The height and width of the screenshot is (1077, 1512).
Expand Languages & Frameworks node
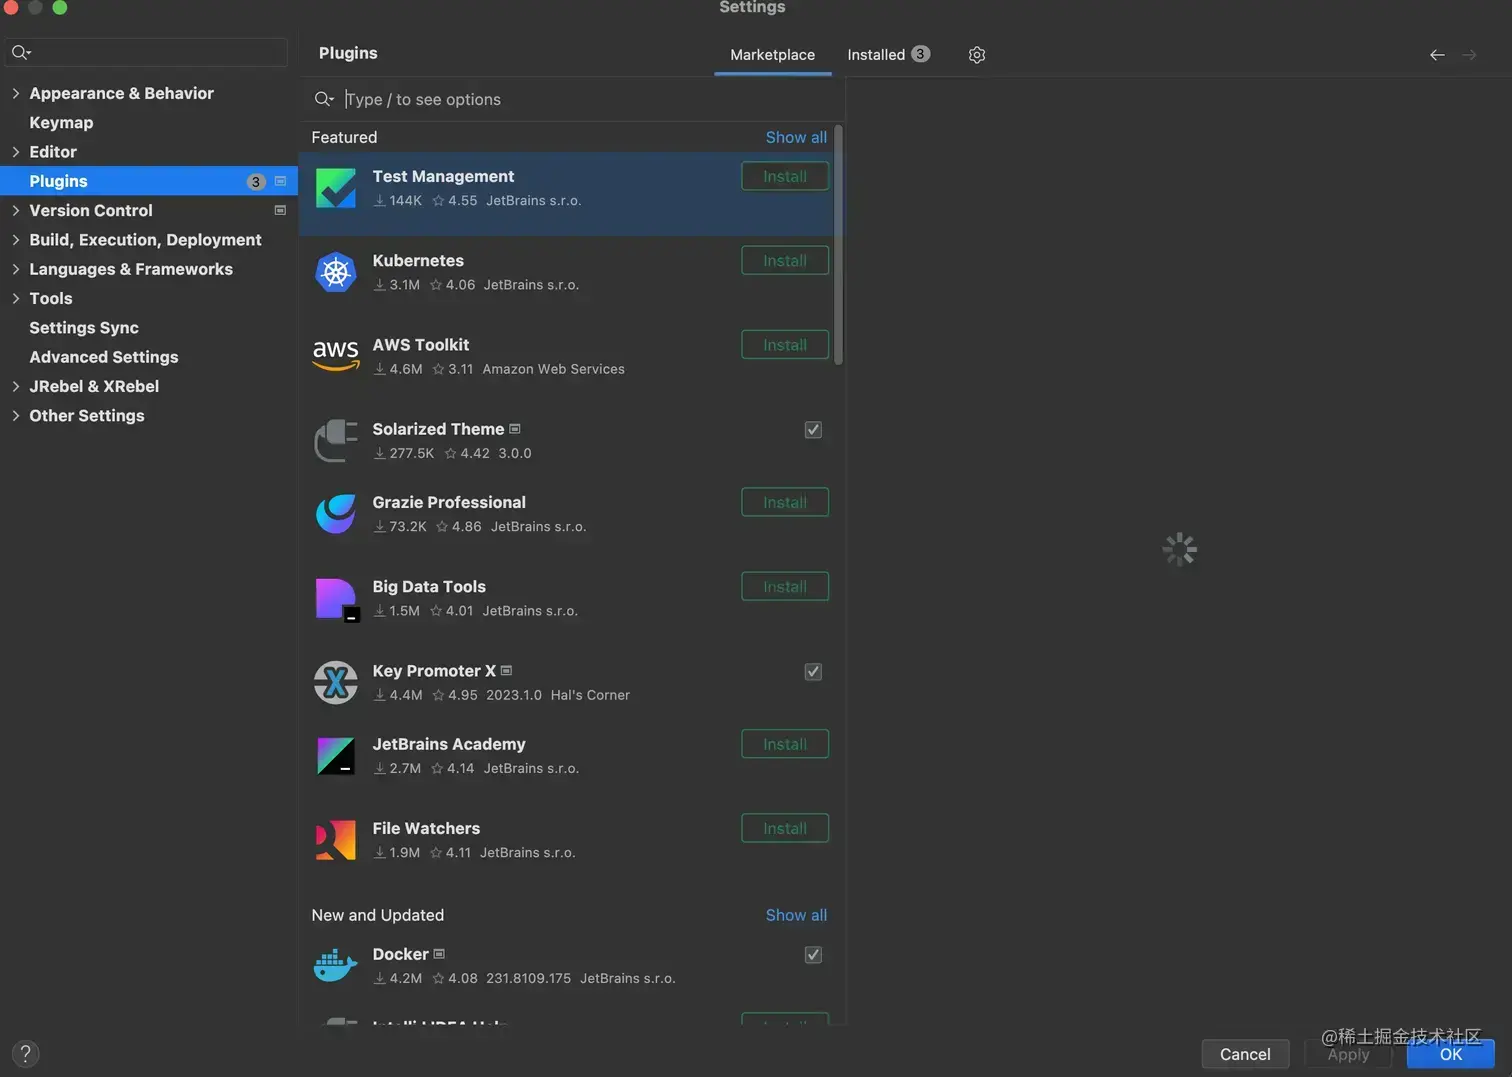(x=15, y=269)
